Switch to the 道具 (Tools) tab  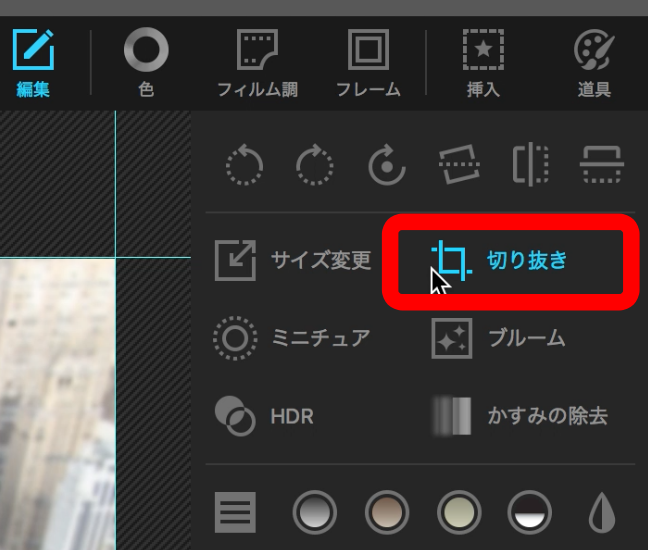click(594, 63)
